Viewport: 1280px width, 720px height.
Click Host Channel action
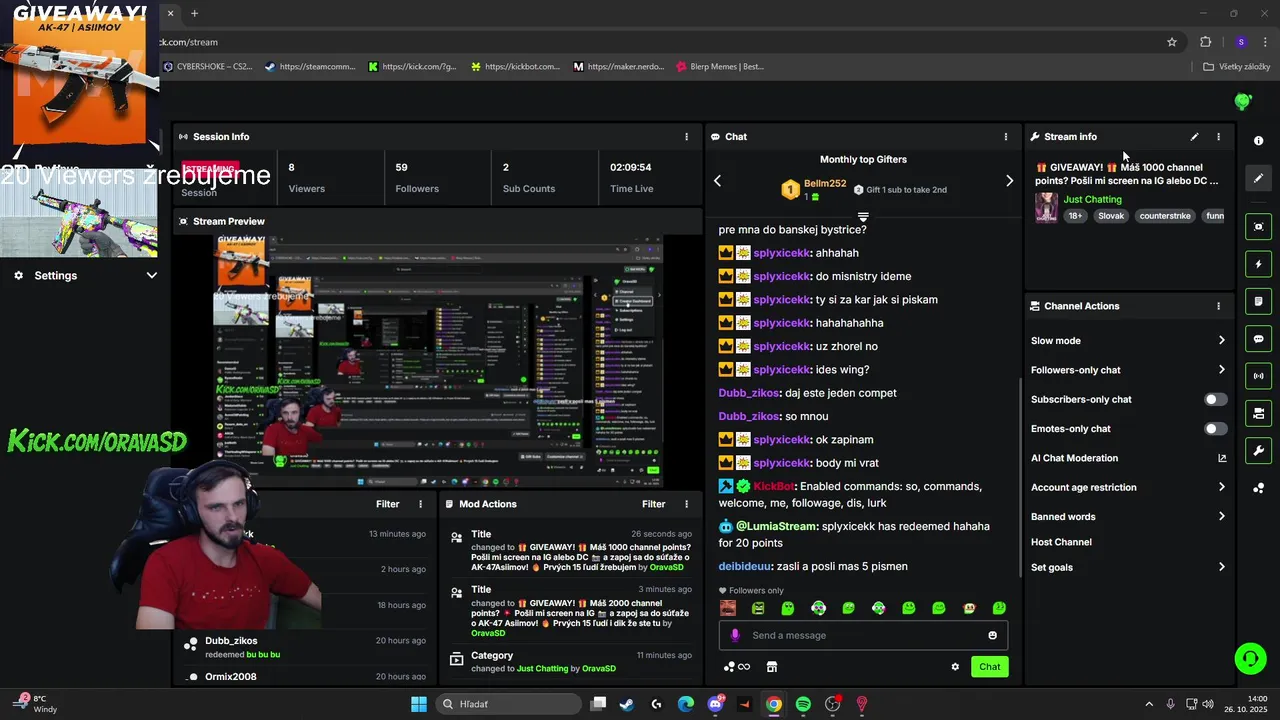tap(1061, 542)
